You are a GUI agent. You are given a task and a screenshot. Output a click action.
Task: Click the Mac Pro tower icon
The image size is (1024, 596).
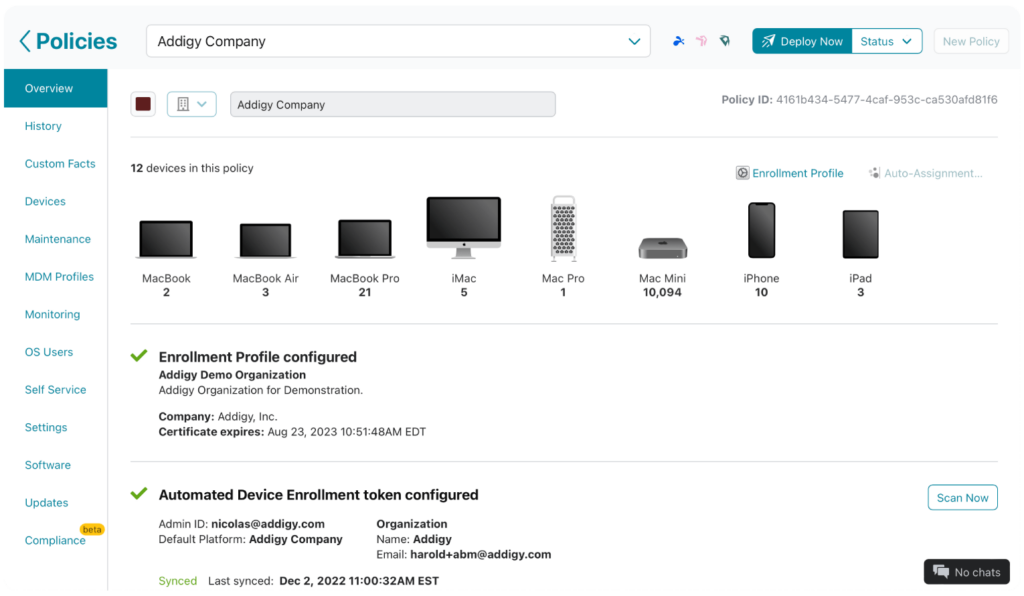[563, 228]
